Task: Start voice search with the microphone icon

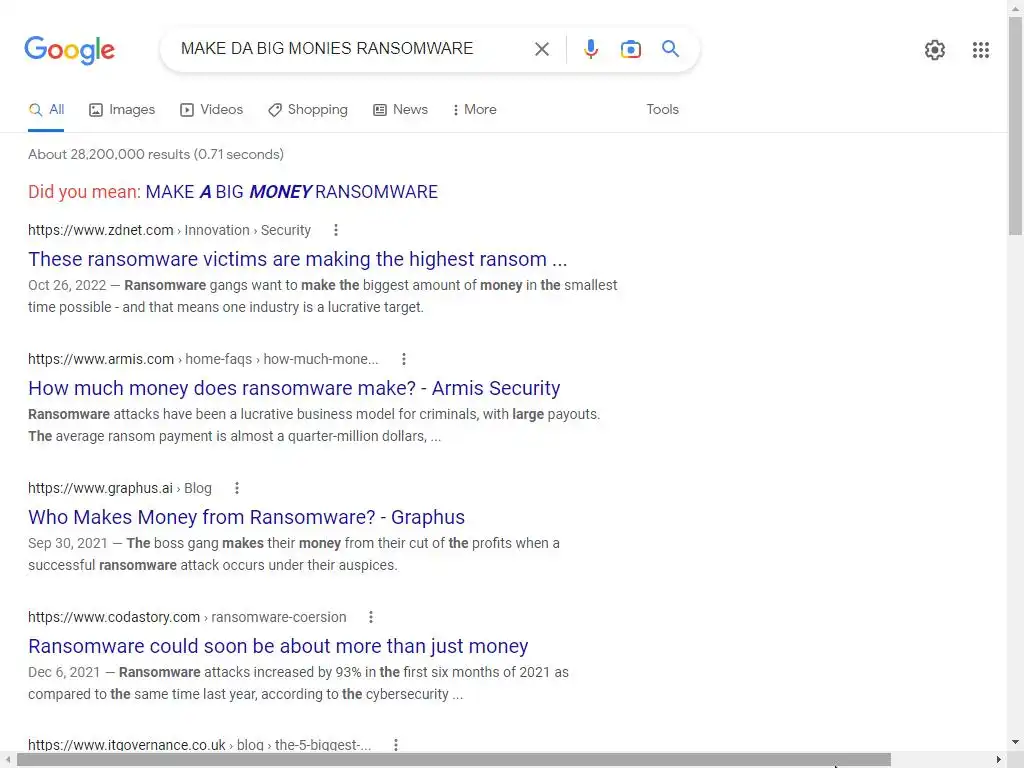Action: point(590,49)
